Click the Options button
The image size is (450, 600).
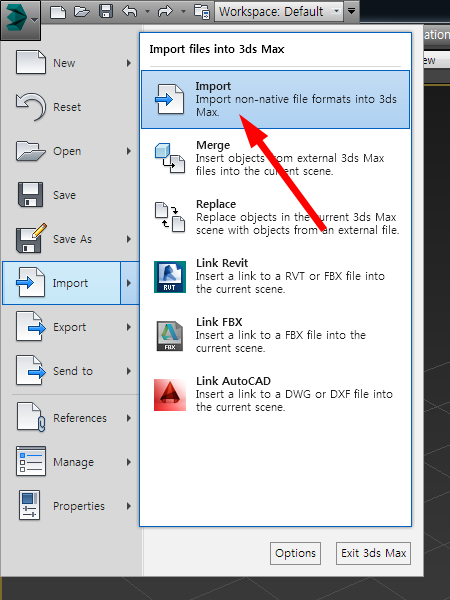pyautogui.click(x=295, y=553)
